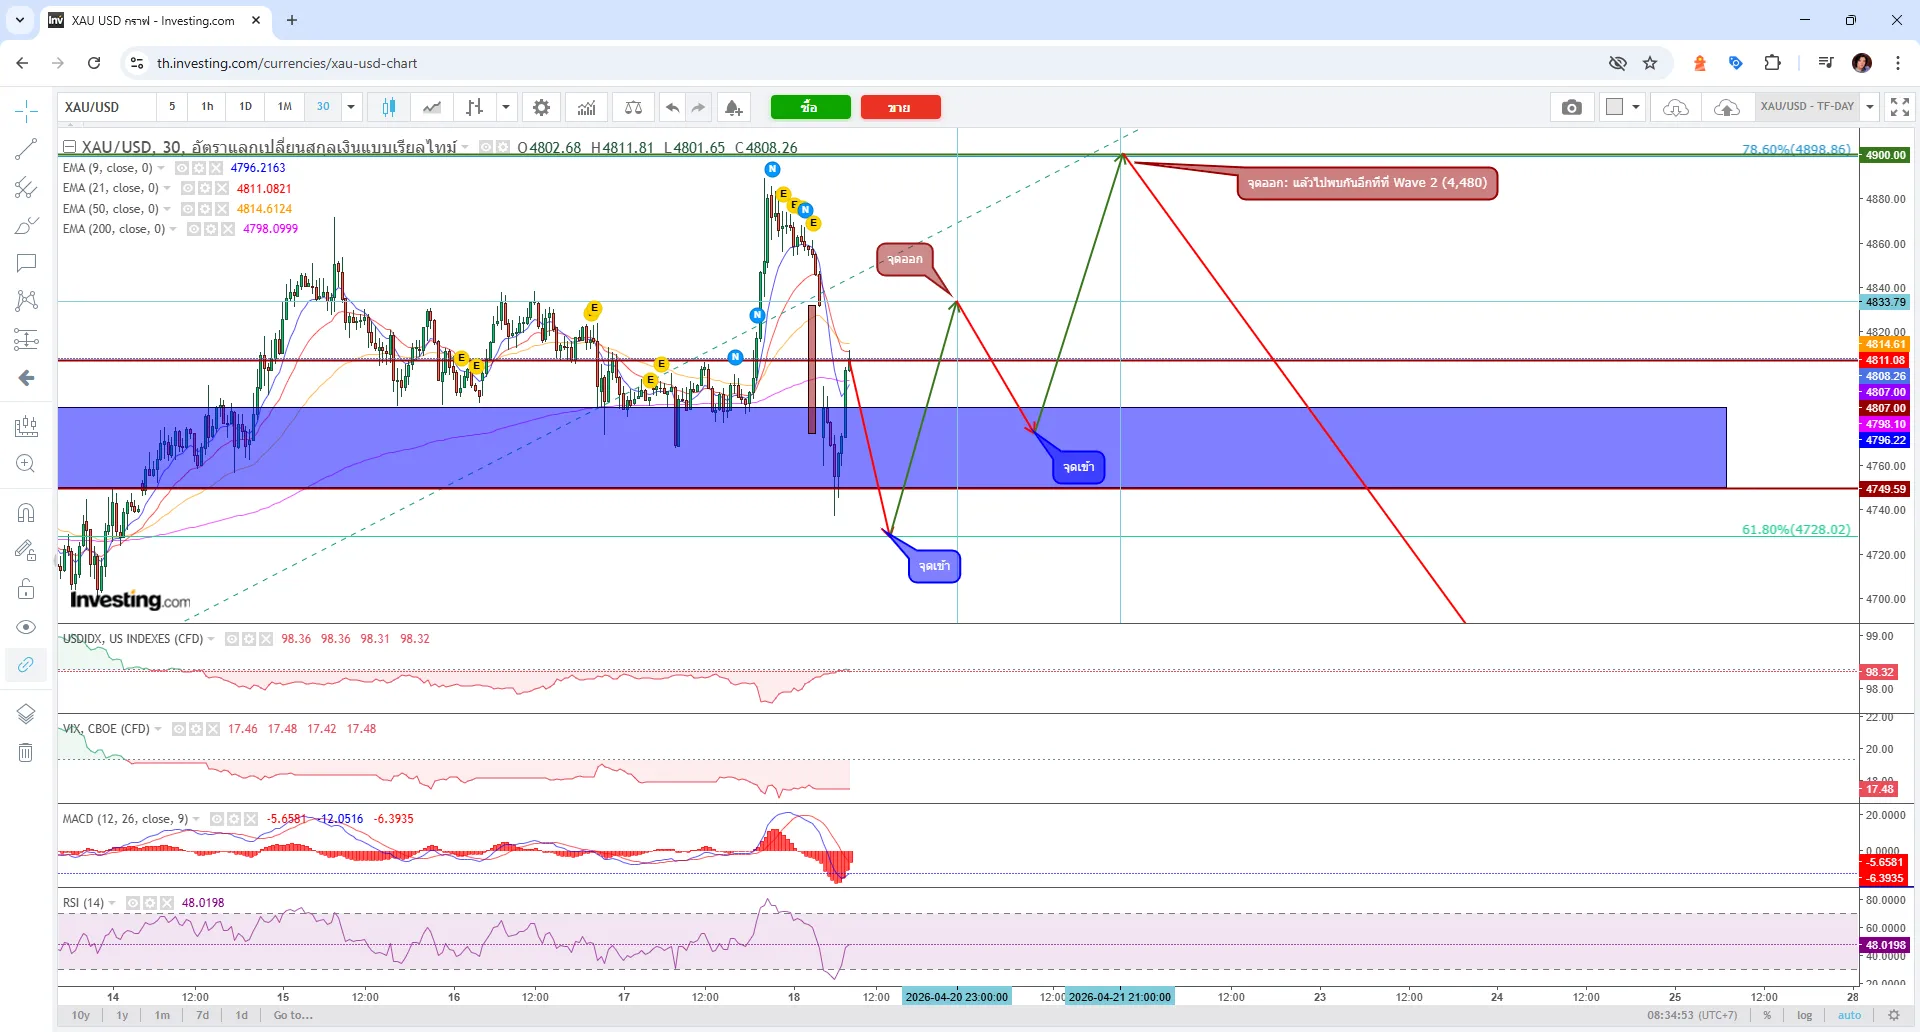Hide the EMA 200 indicator
Image resolution: width=1920 pixels, height=1032 pixels.
pos(194,229)
